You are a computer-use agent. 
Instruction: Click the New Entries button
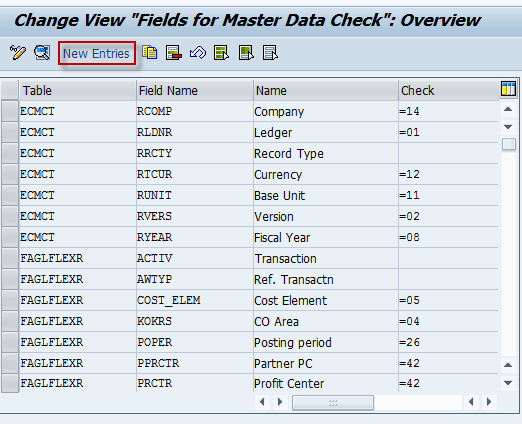click(97, 53)
